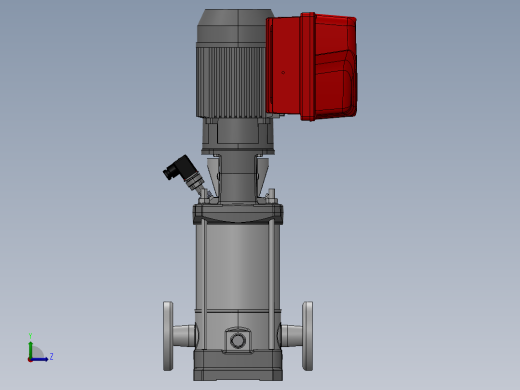The height and width of the screenshot is (390, 520).
Task: Select the round drain plug on base
Action: point(238,341)
